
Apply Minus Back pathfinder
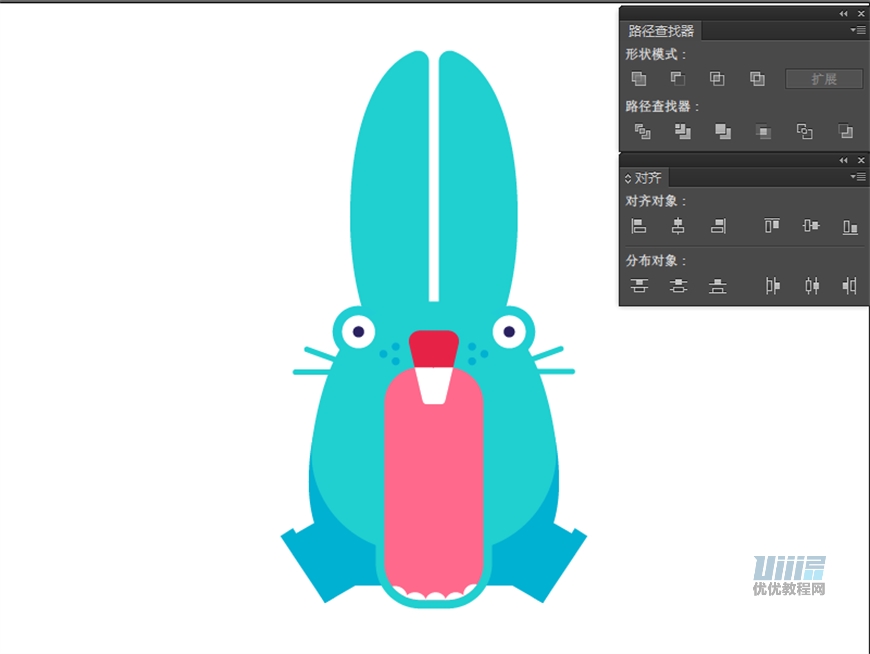(x=845, y=131)
